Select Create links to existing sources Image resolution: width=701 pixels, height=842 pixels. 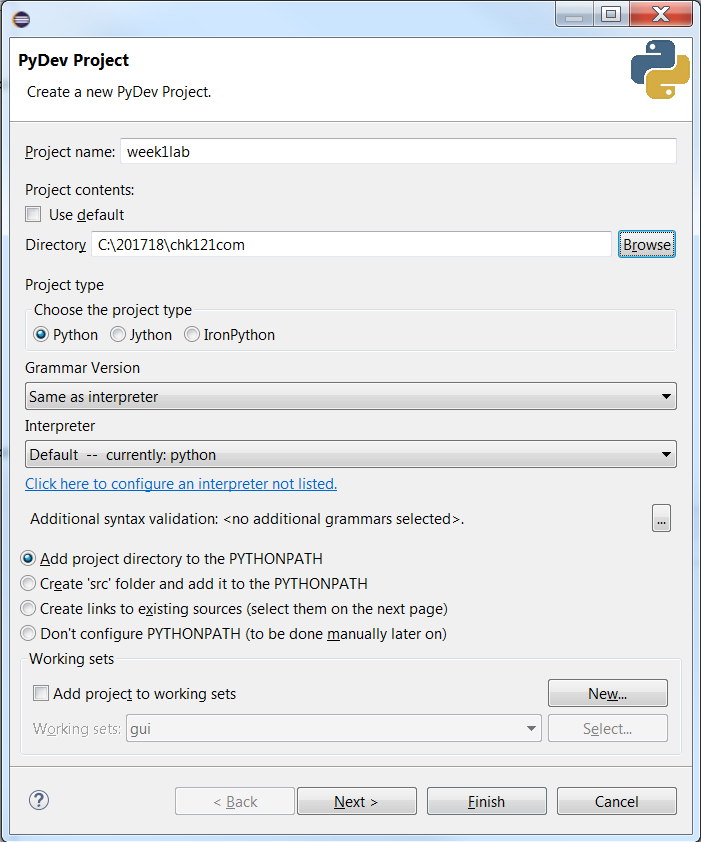[29, 608]
